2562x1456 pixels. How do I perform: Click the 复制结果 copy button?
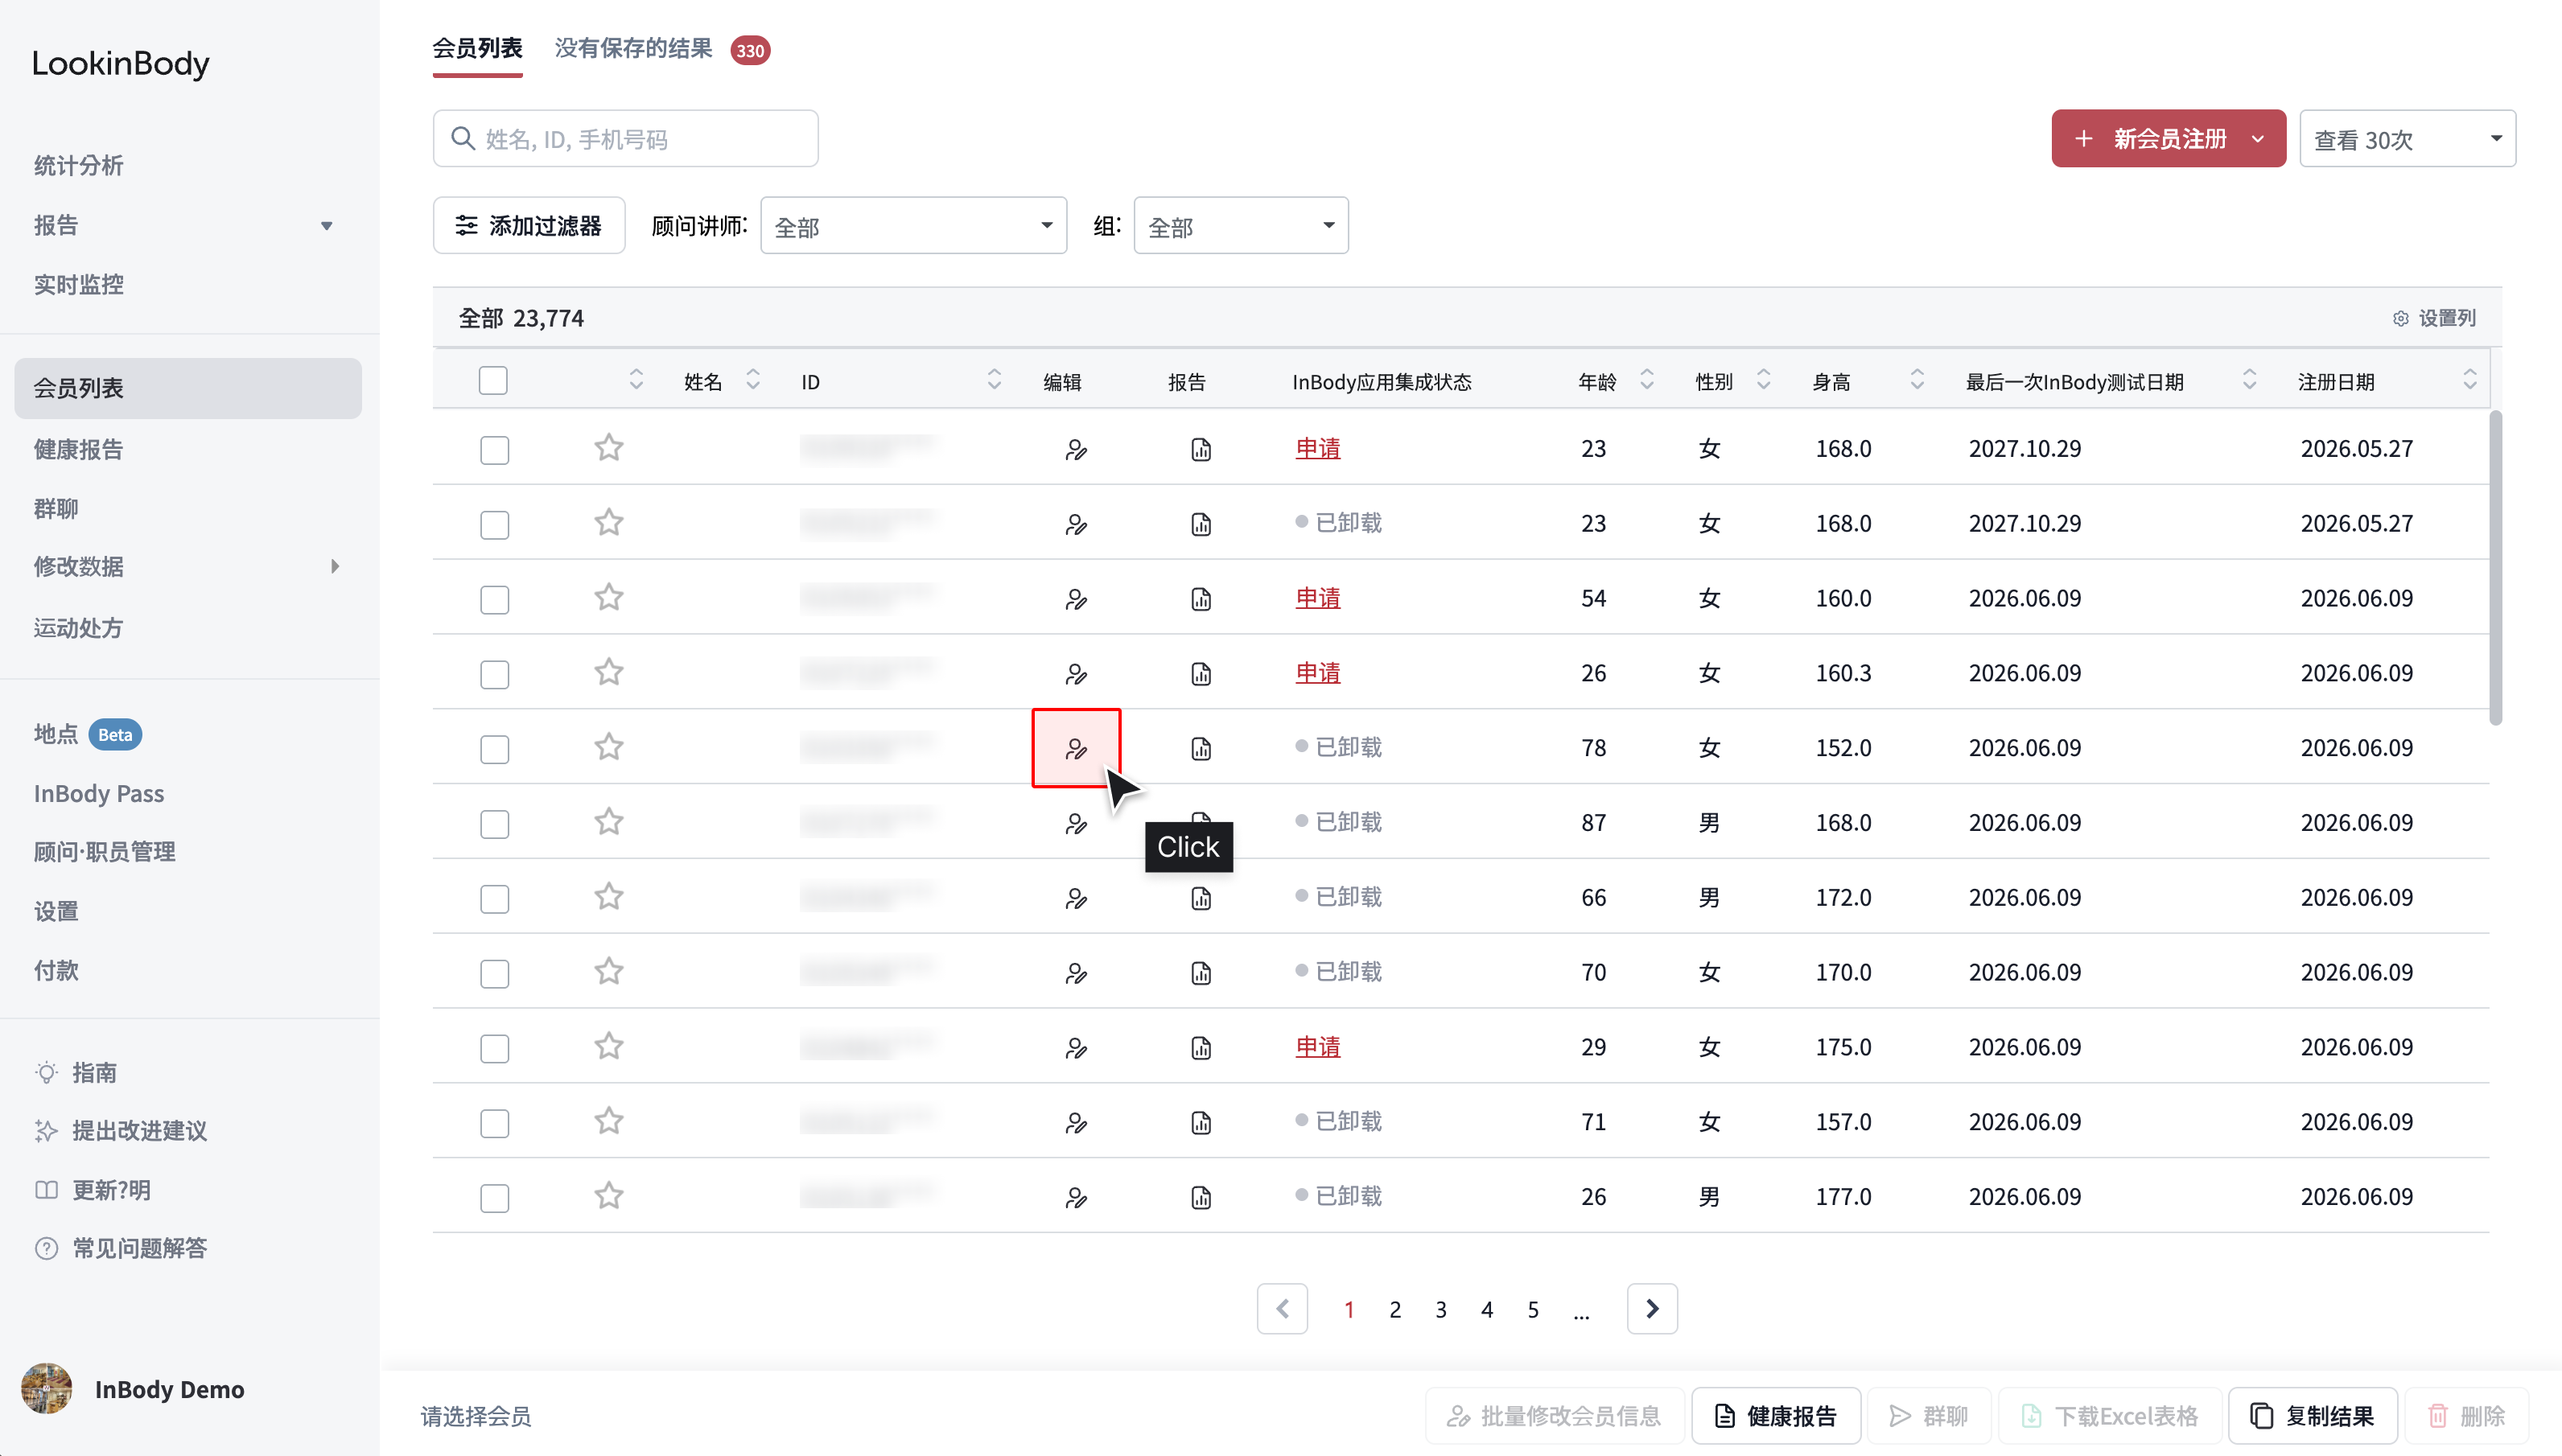pyautogui.click(x=2312, y=1416)
